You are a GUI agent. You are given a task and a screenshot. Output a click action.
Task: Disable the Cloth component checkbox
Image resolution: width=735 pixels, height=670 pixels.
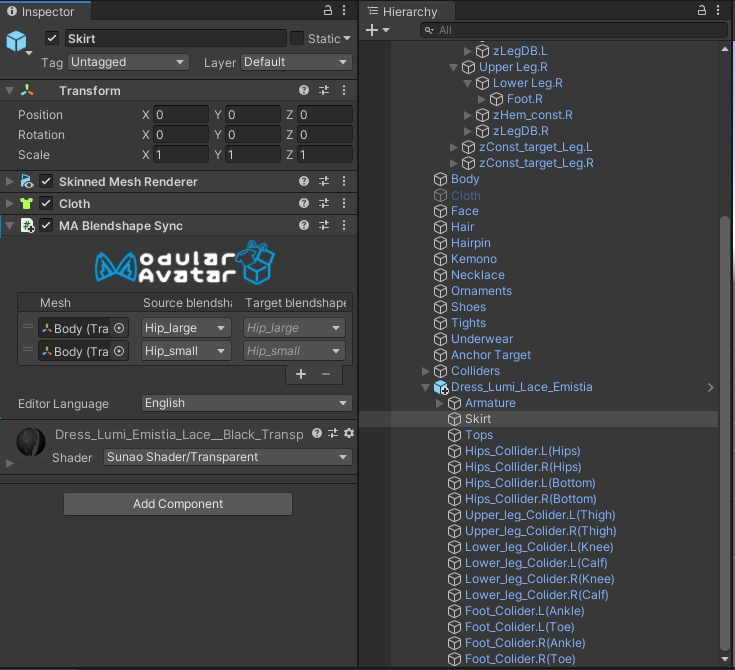point(46,203)
